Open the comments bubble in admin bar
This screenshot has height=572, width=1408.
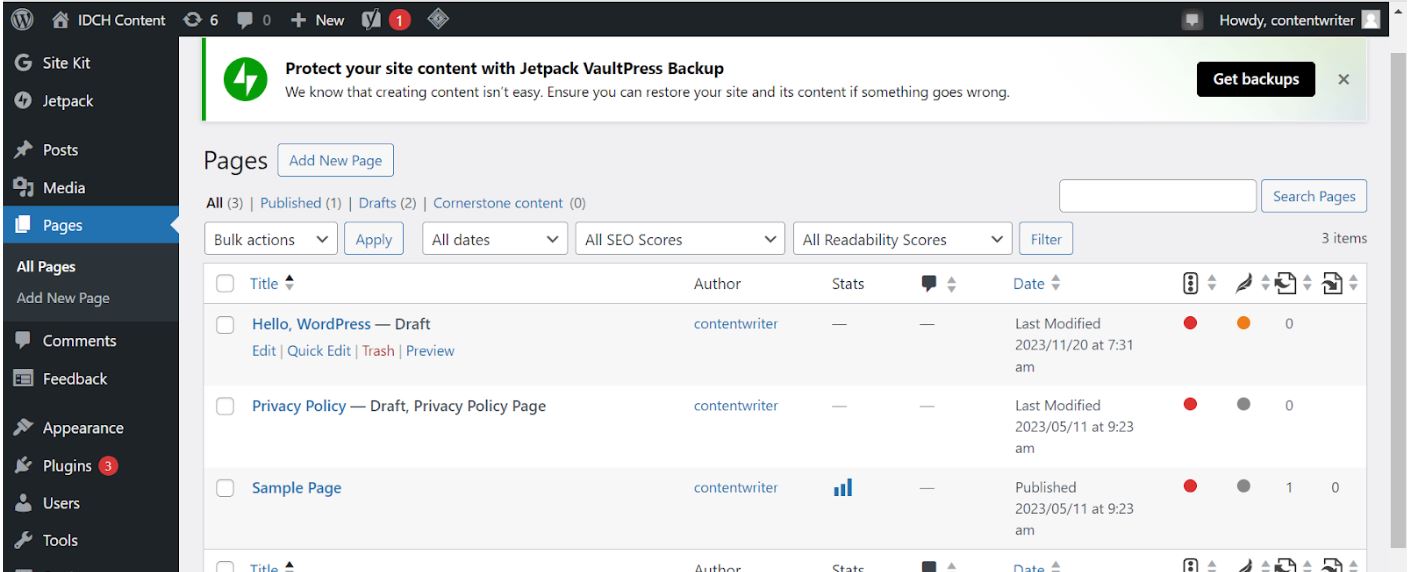coord(246,20)
